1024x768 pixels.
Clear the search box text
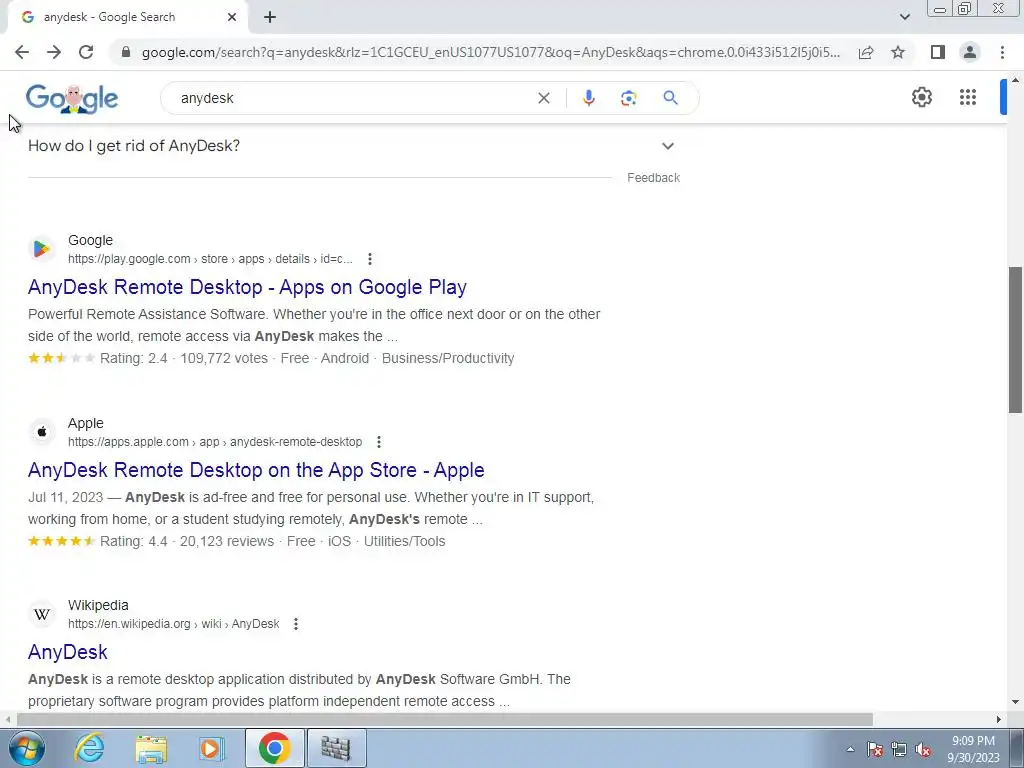[543, 98]
